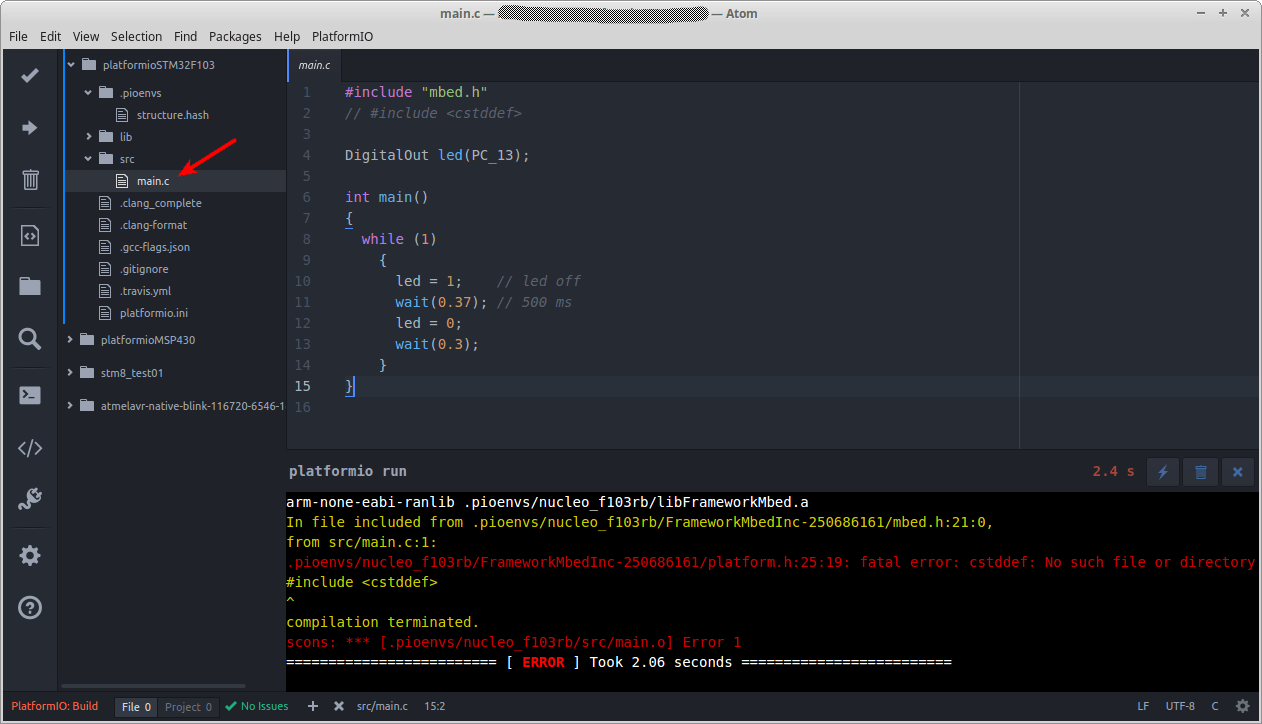Open the Edit menu
The image size is (1262, 724).
[50, 36]
